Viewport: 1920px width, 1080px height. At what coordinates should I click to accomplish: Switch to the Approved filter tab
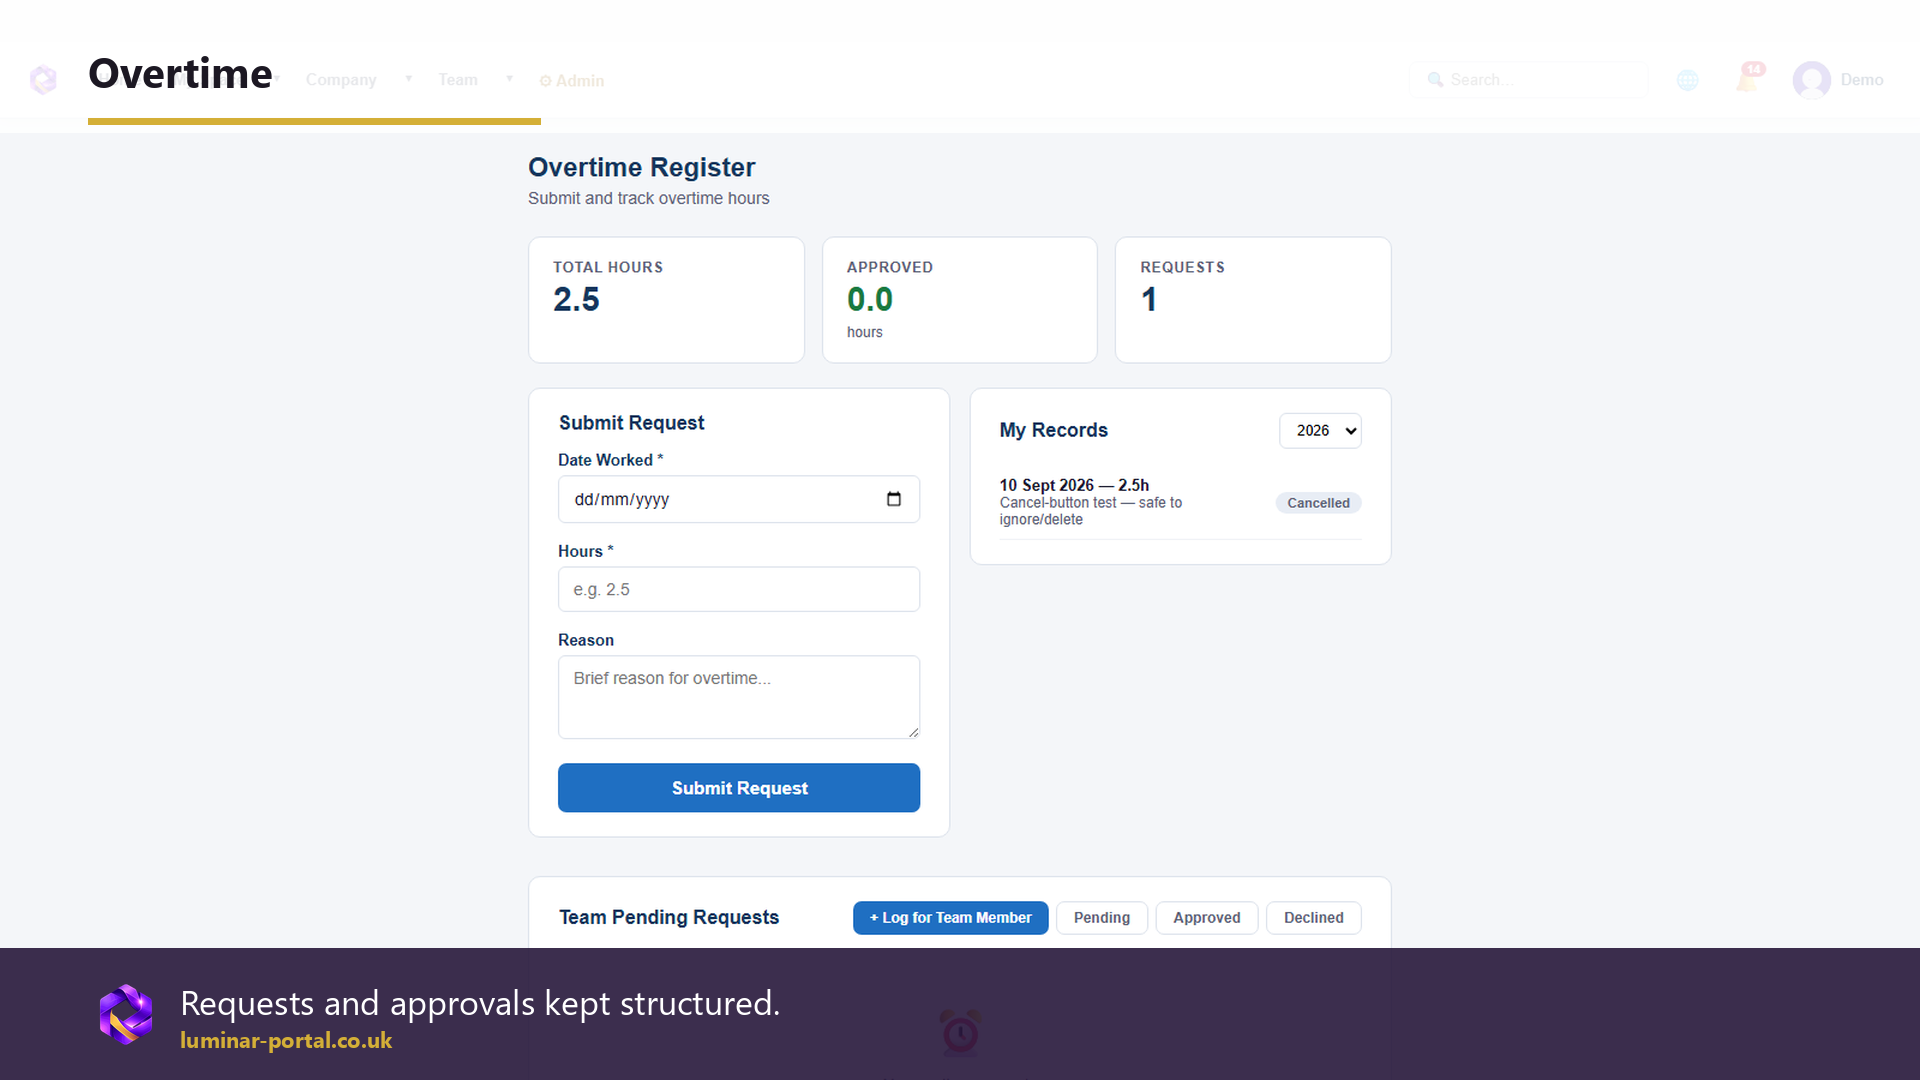click(x=1207, y=918)
